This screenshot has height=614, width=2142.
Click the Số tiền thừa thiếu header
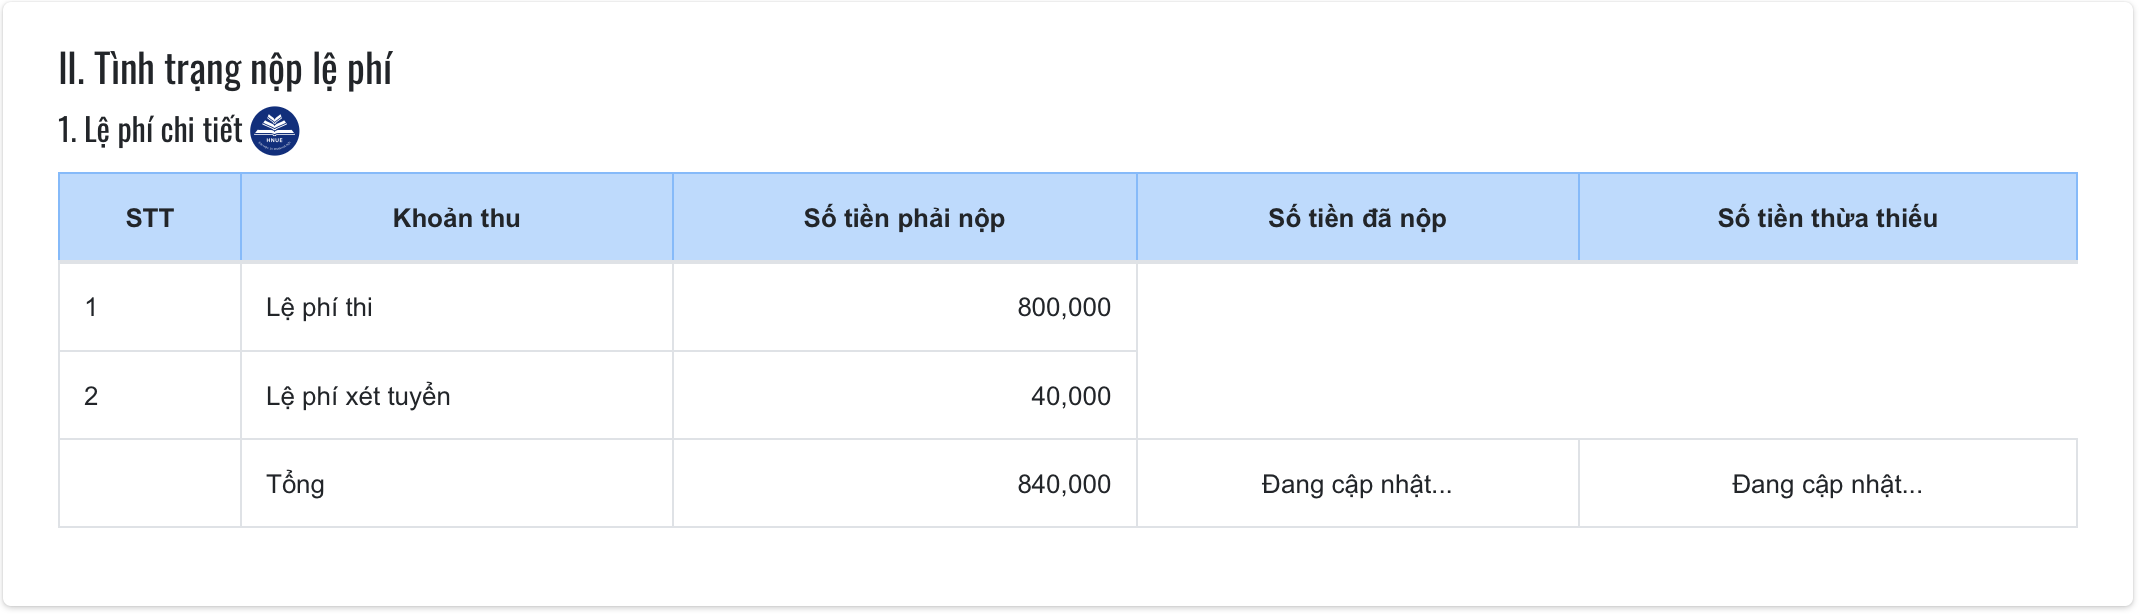pos(1827,218)
